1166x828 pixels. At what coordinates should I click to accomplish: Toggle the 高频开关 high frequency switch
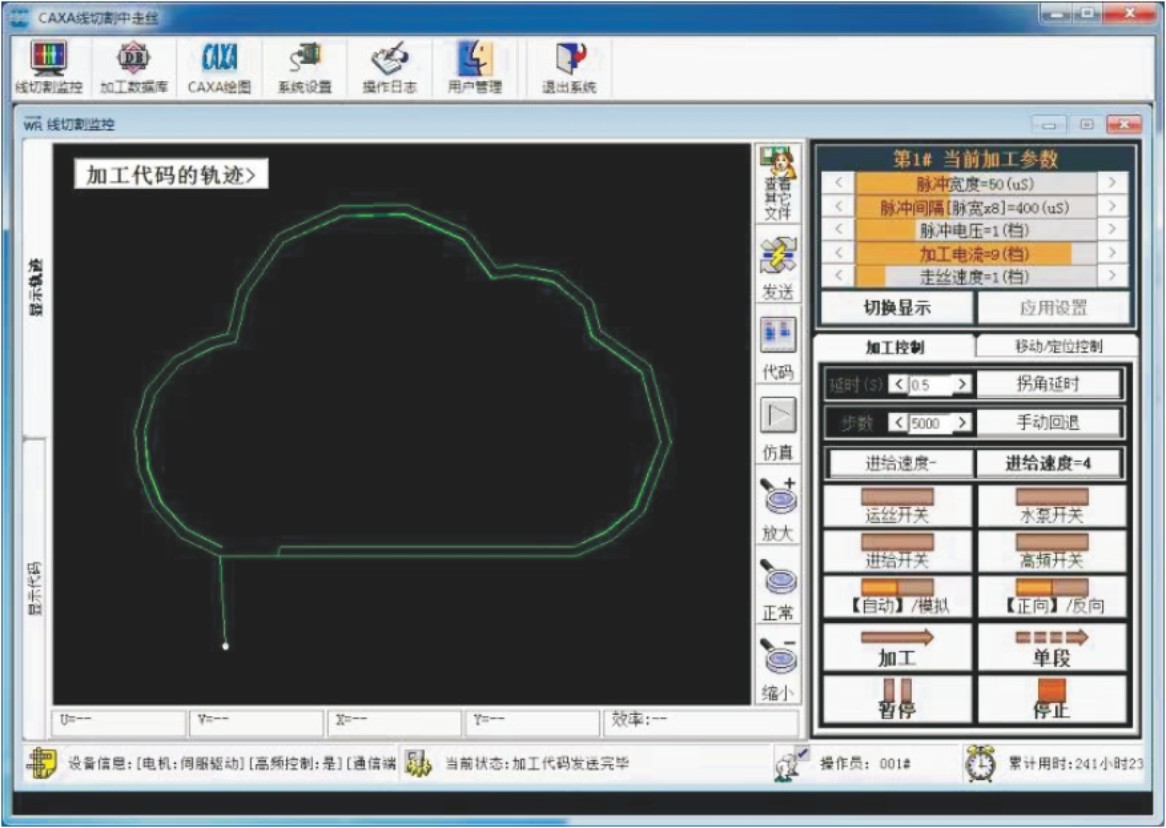tap(1051, 551)
